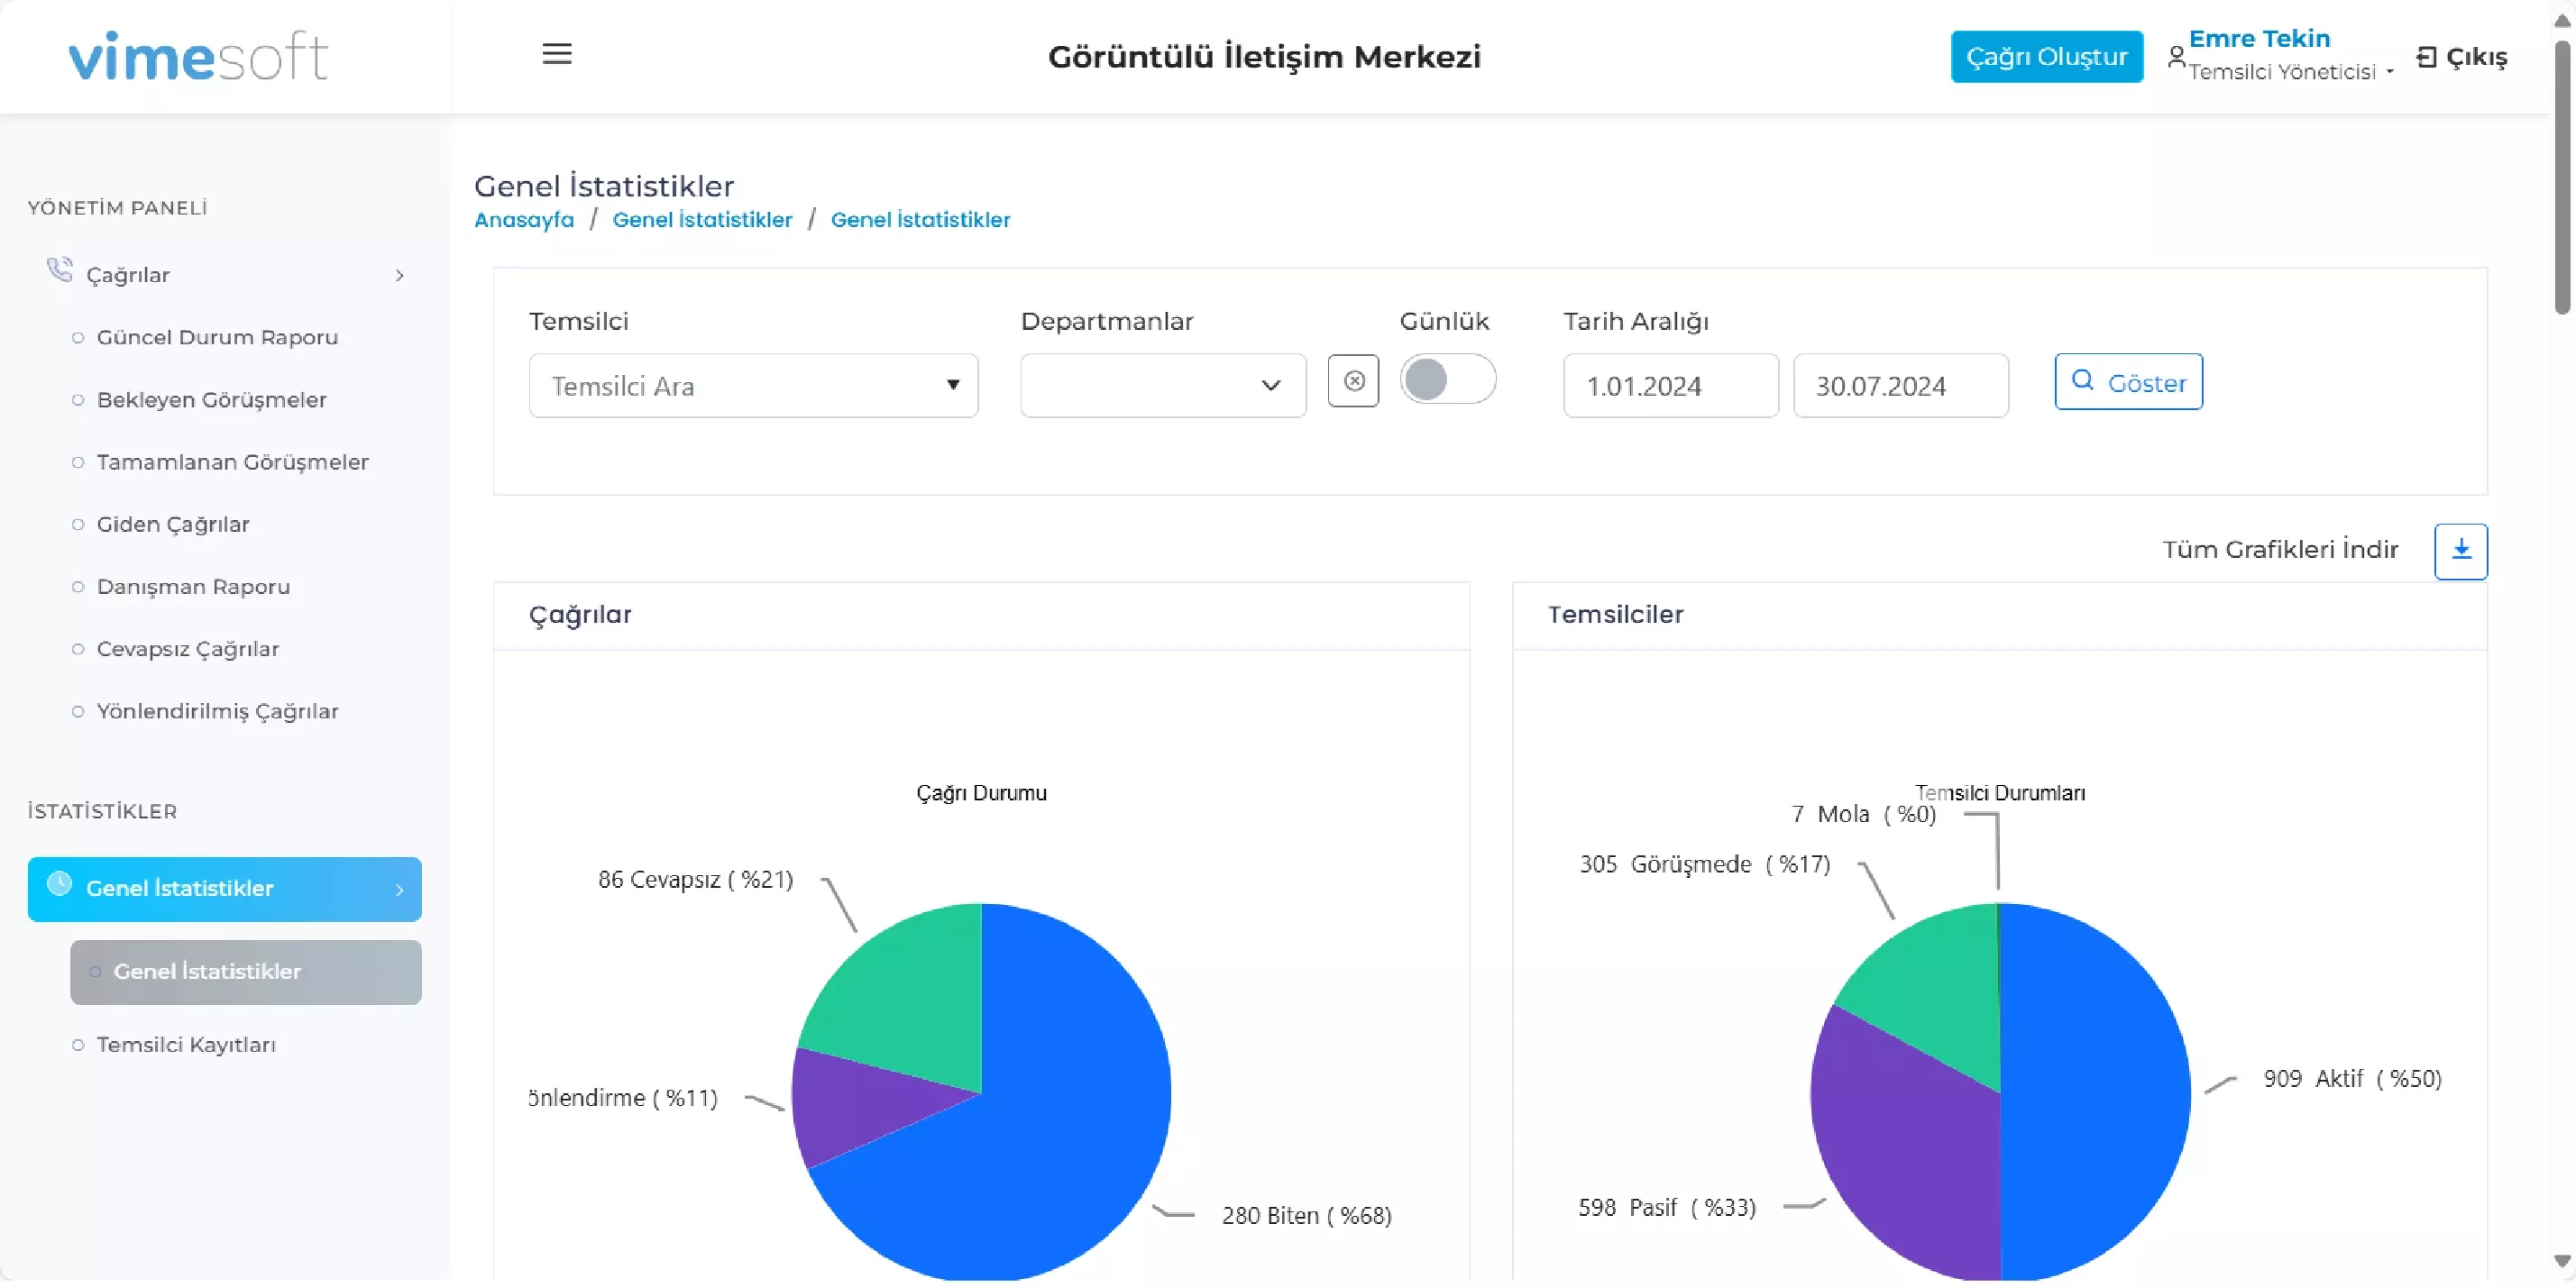Open Güncel Durum Raporu
2576x1288 pixels.
tap(217, 337)
